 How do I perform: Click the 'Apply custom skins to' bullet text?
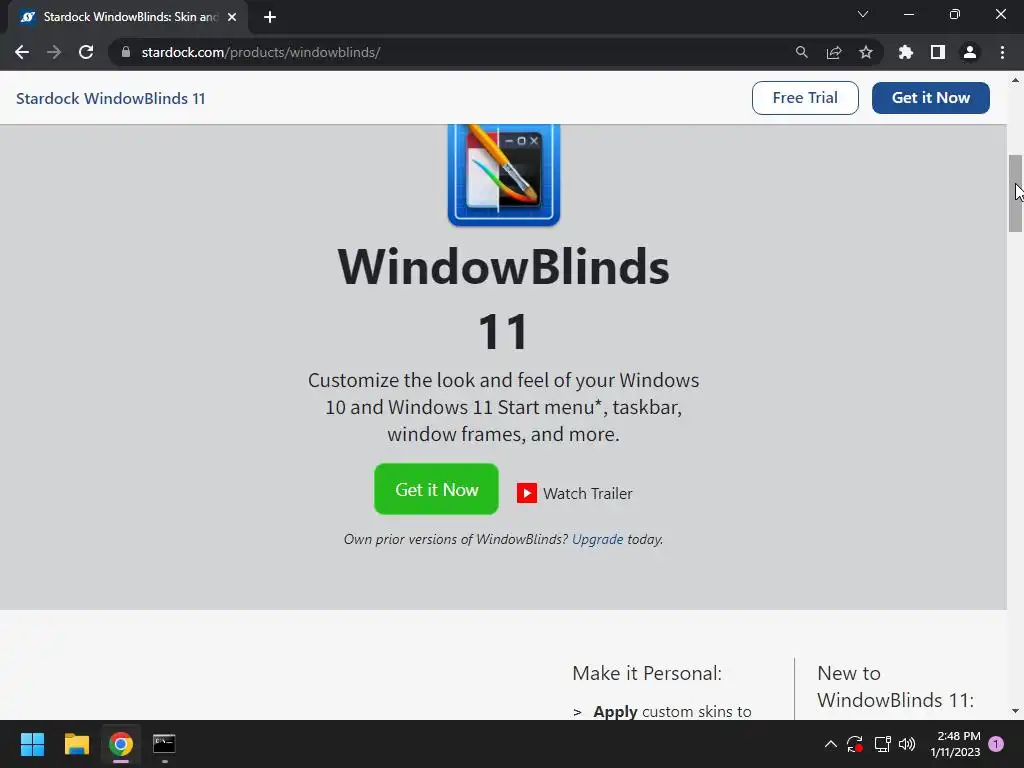pyautogui.click(x=672, y=711)
